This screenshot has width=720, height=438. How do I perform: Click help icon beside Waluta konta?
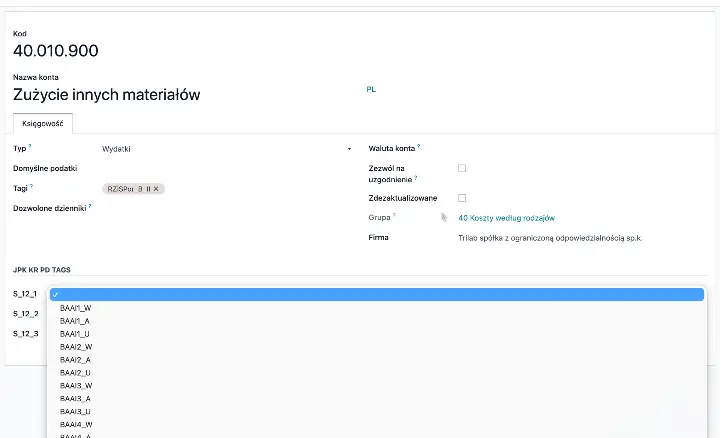(419, 147)
